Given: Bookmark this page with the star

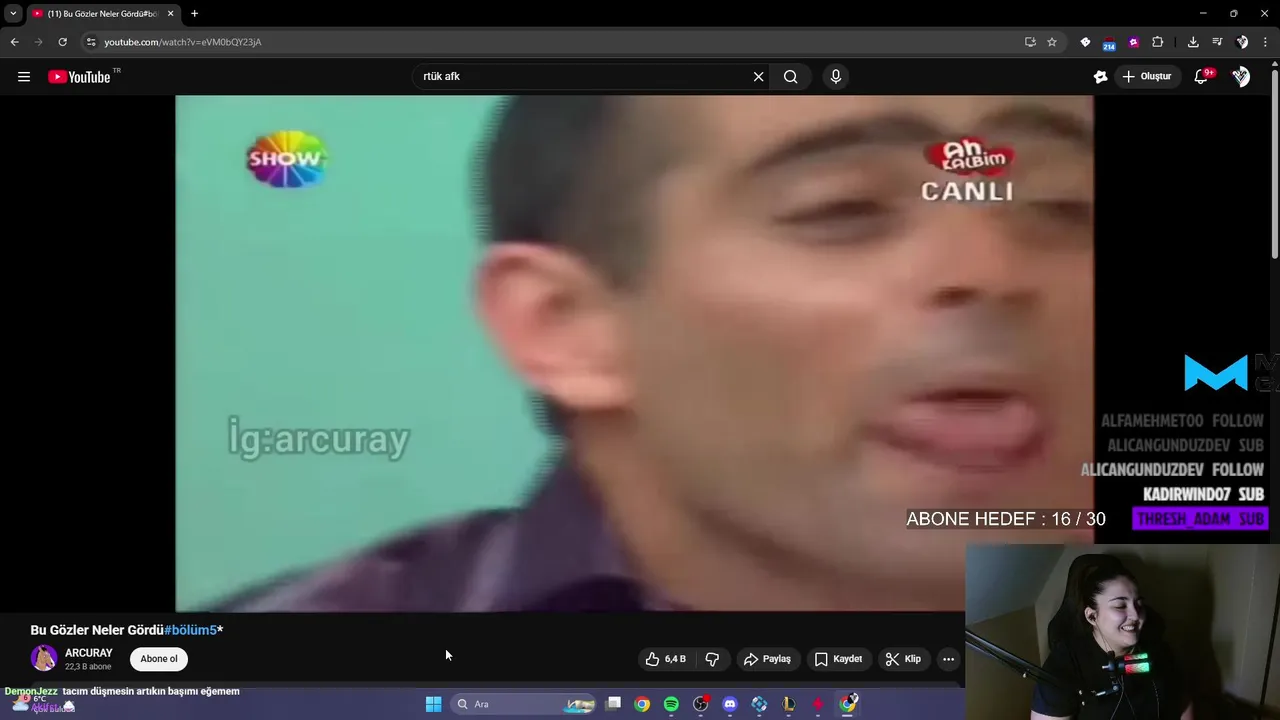Looking at the screenshot, I should tap(1052, 42).
